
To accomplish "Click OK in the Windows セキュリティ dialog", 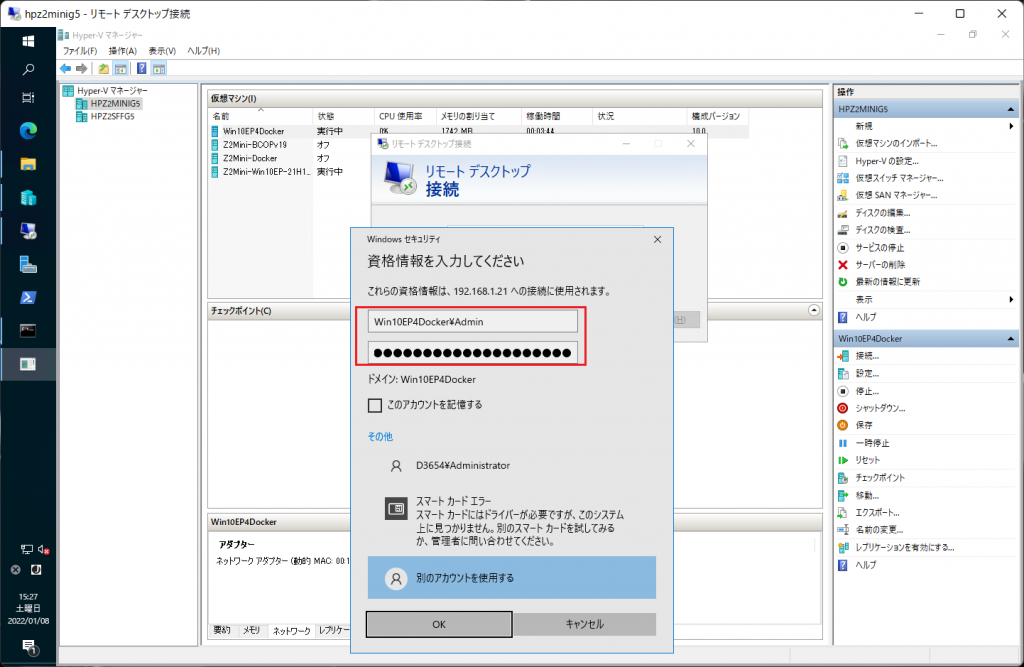I will pos(439,625).
